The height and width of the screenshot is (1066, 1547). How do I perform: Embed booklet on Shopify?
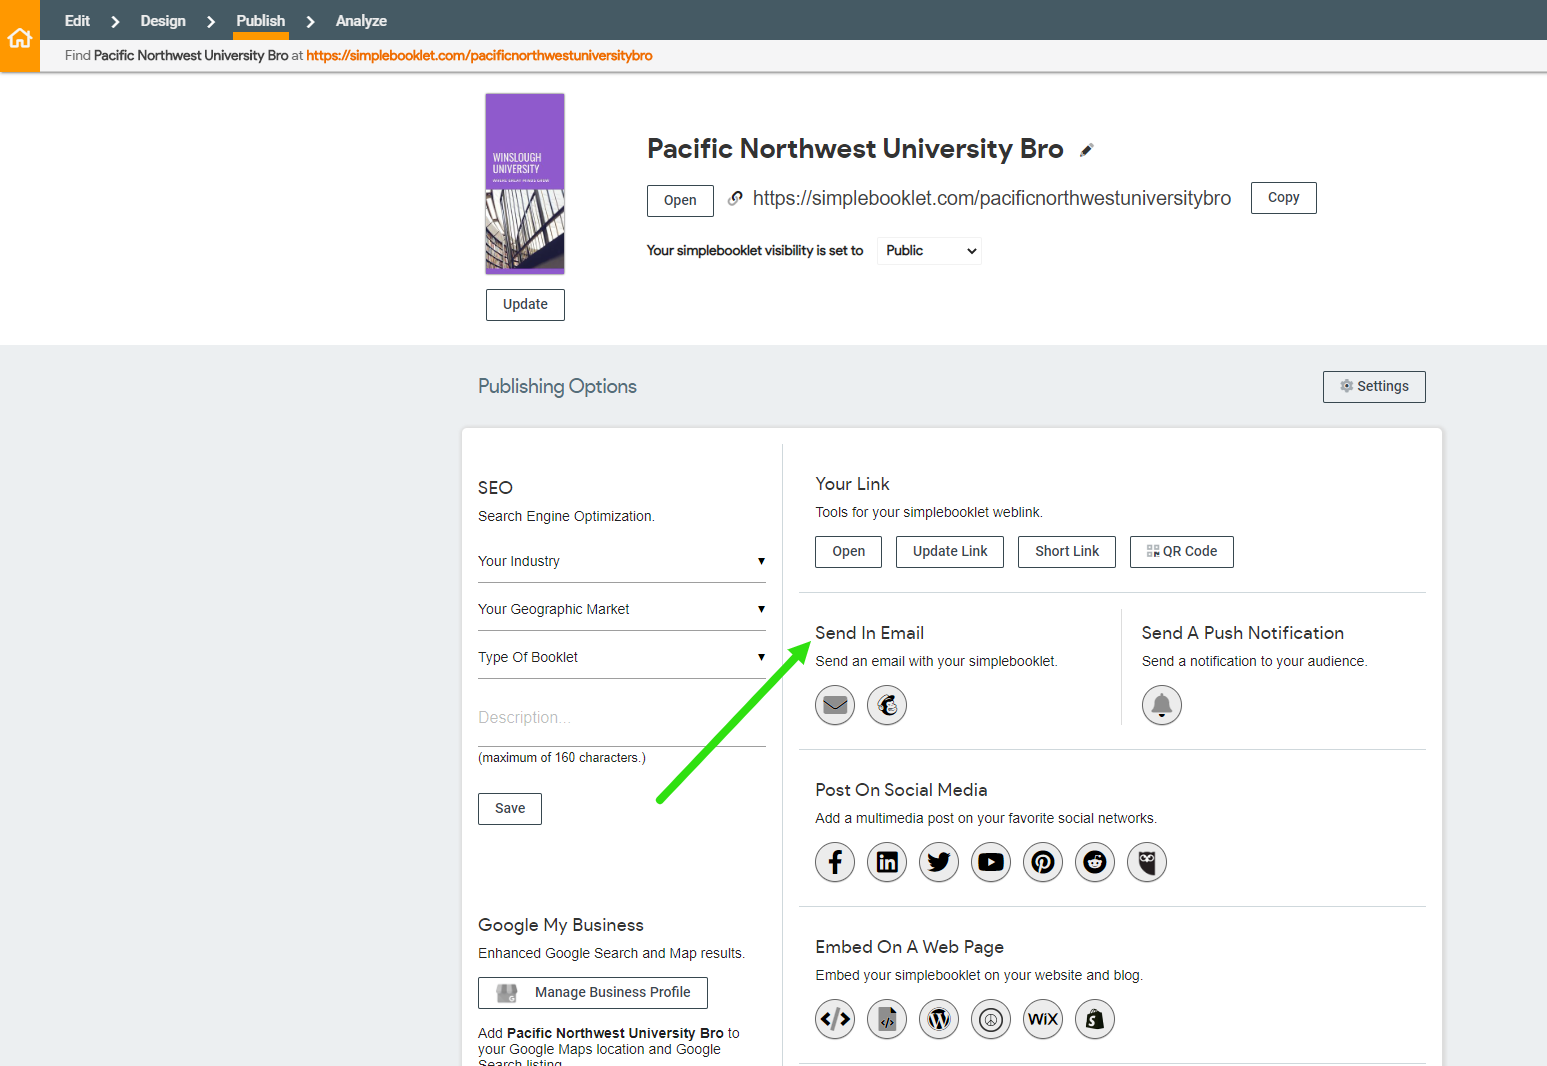tap(1095, 1019)
